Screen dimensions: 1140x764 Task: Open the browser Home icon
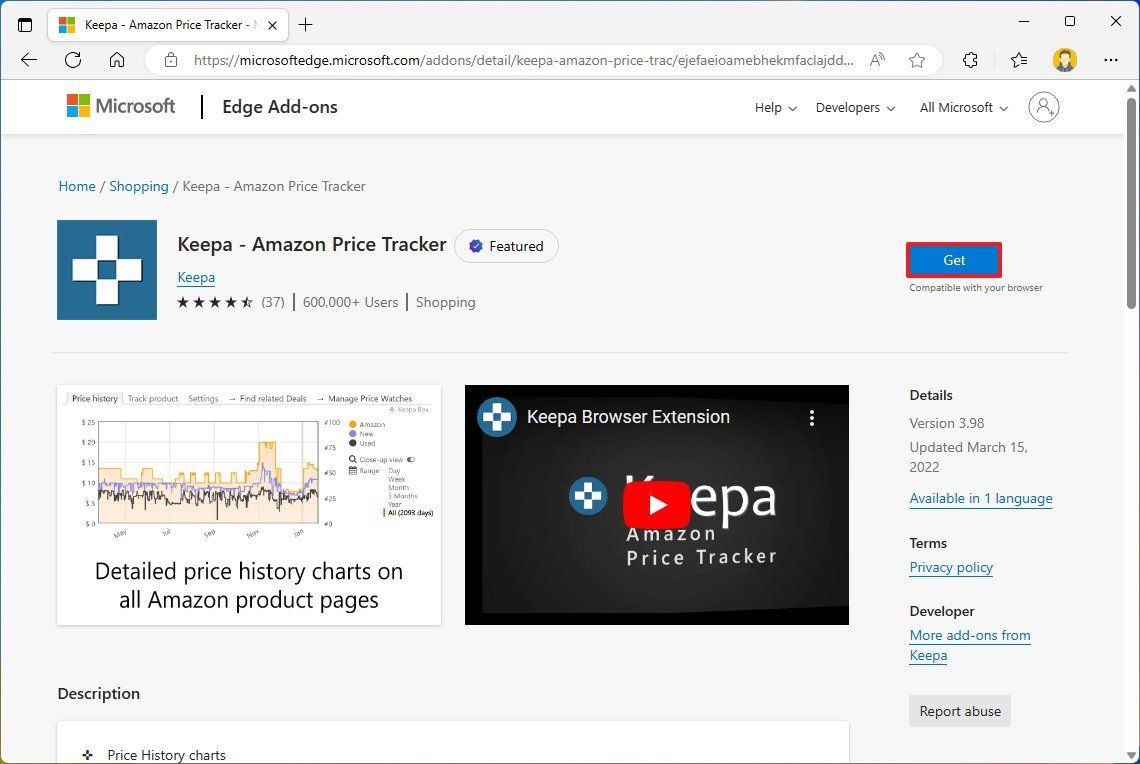click(x=117, y=60)
